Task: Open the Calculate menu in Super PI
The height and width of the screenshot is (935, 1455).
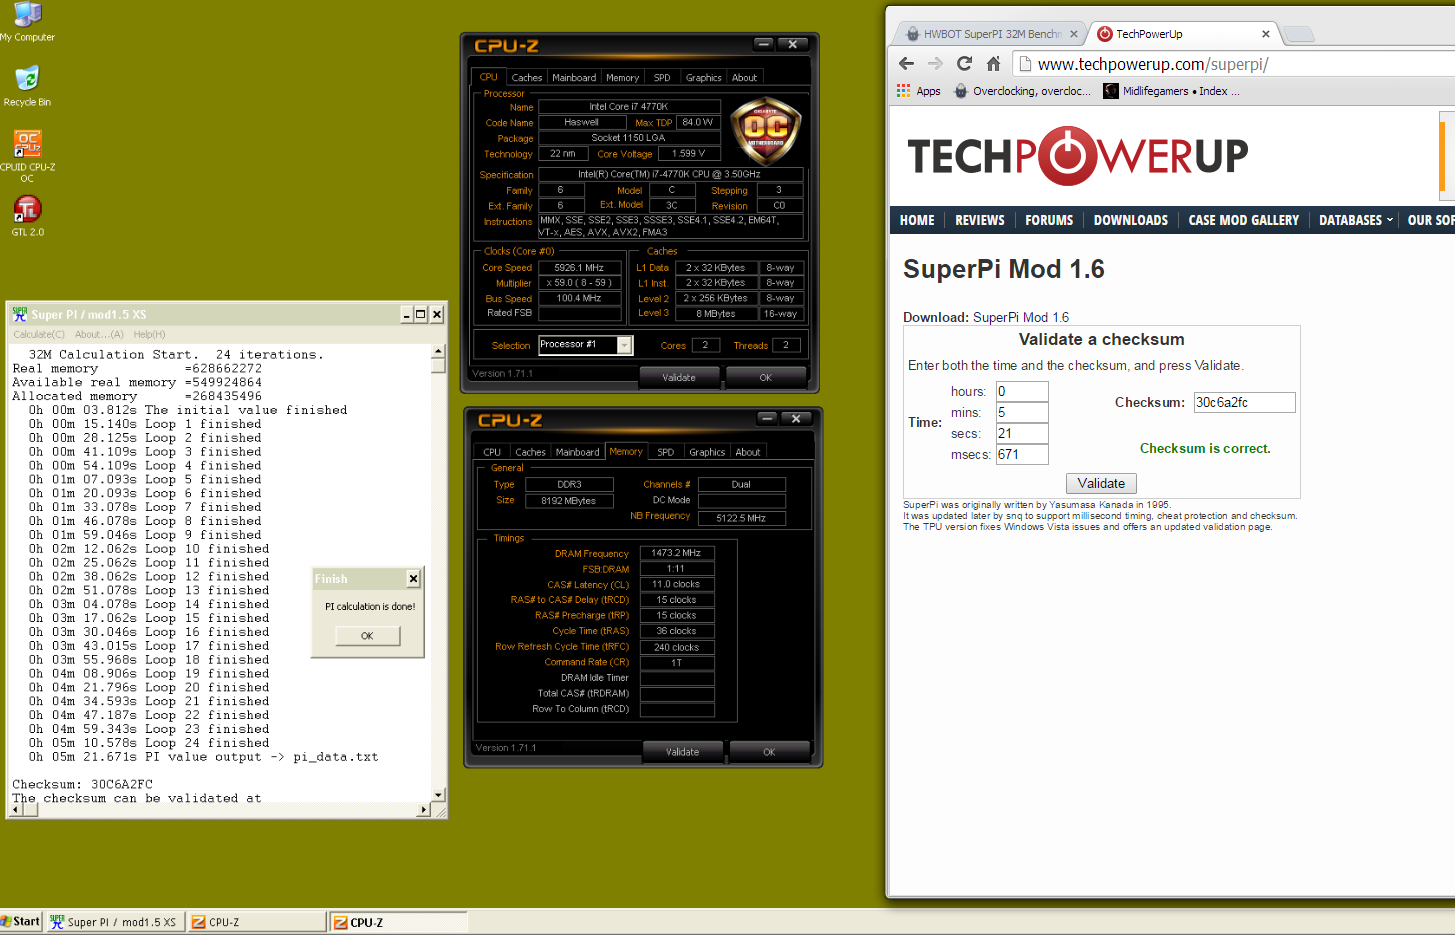Action: [39, 334]
